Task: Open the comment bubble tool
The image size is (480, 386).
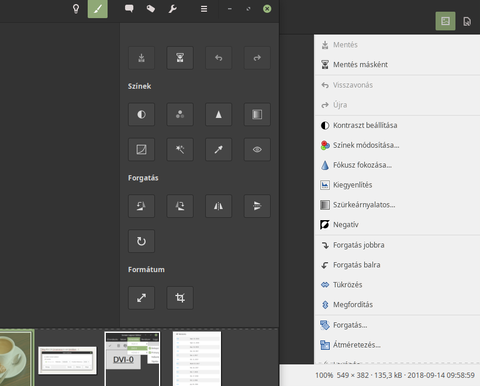Action: pyautogui.click(x=129, y=9)
